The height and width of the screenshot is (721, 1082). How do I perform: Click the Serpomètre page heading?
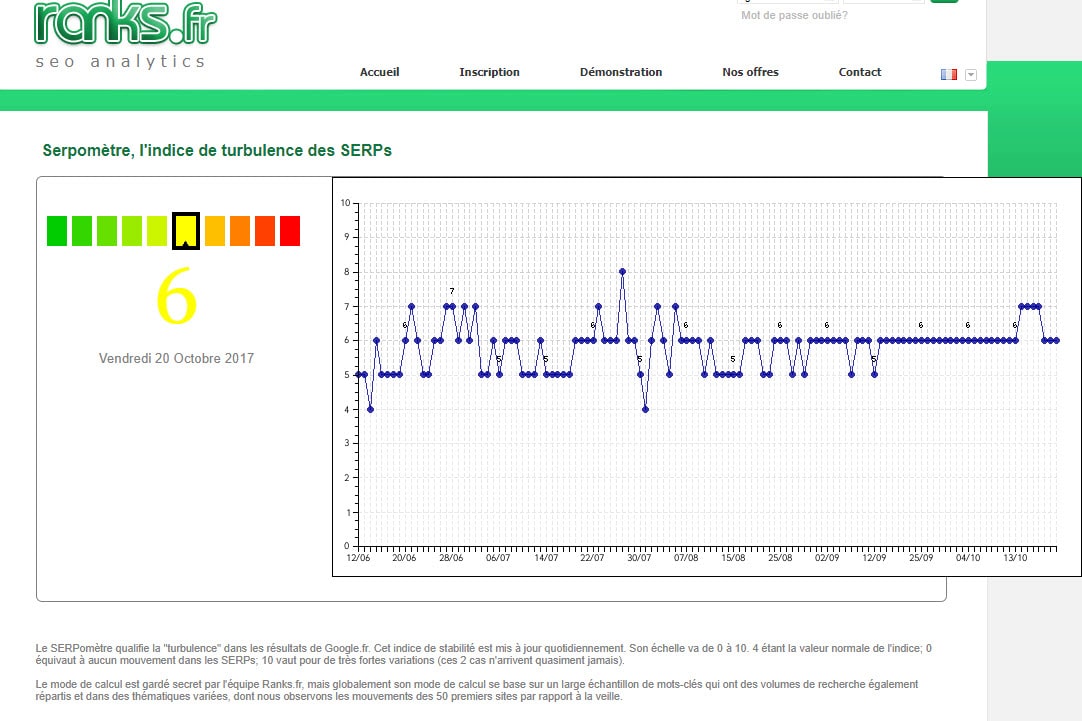click(x=217, y=150)
